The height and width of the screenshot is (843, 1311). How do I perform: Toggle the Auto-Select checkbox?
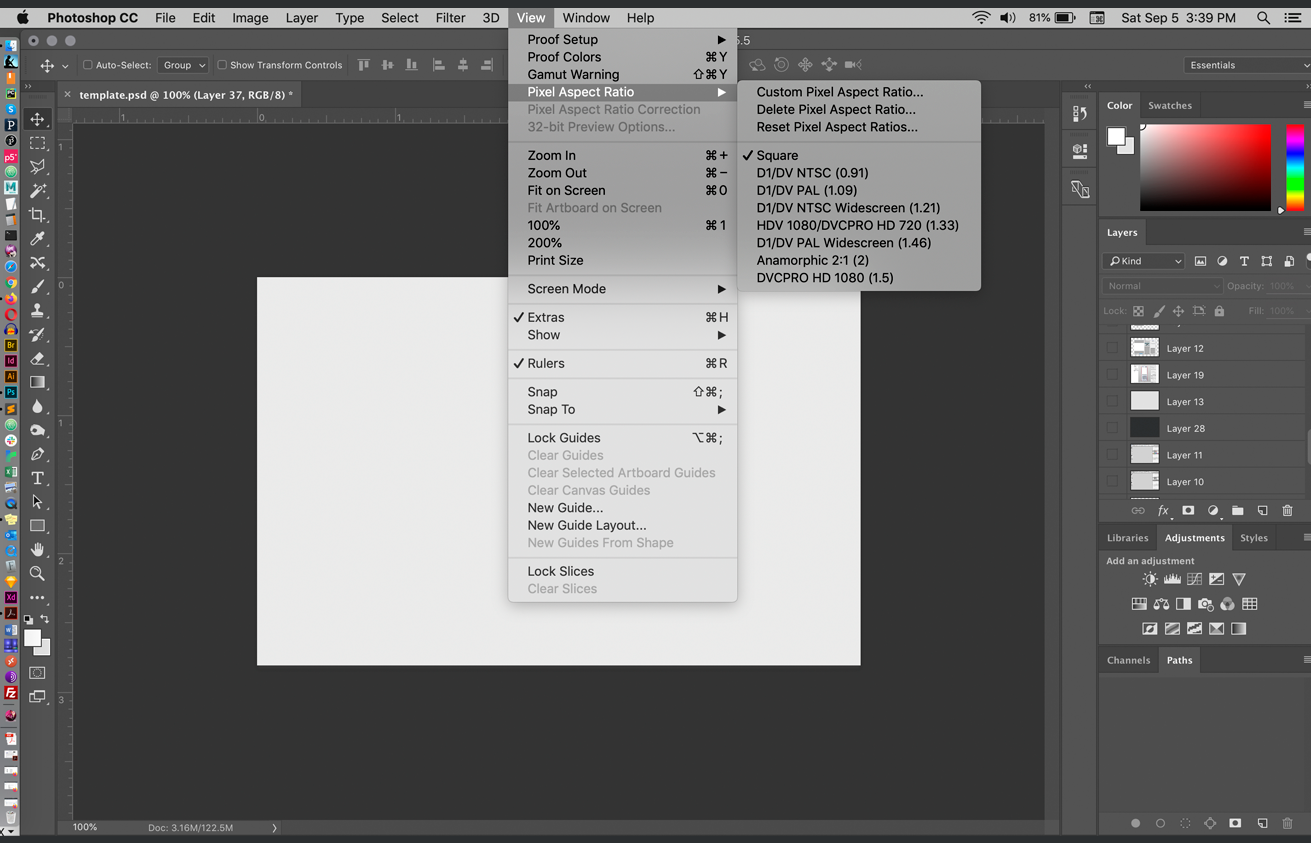(88, 65)
